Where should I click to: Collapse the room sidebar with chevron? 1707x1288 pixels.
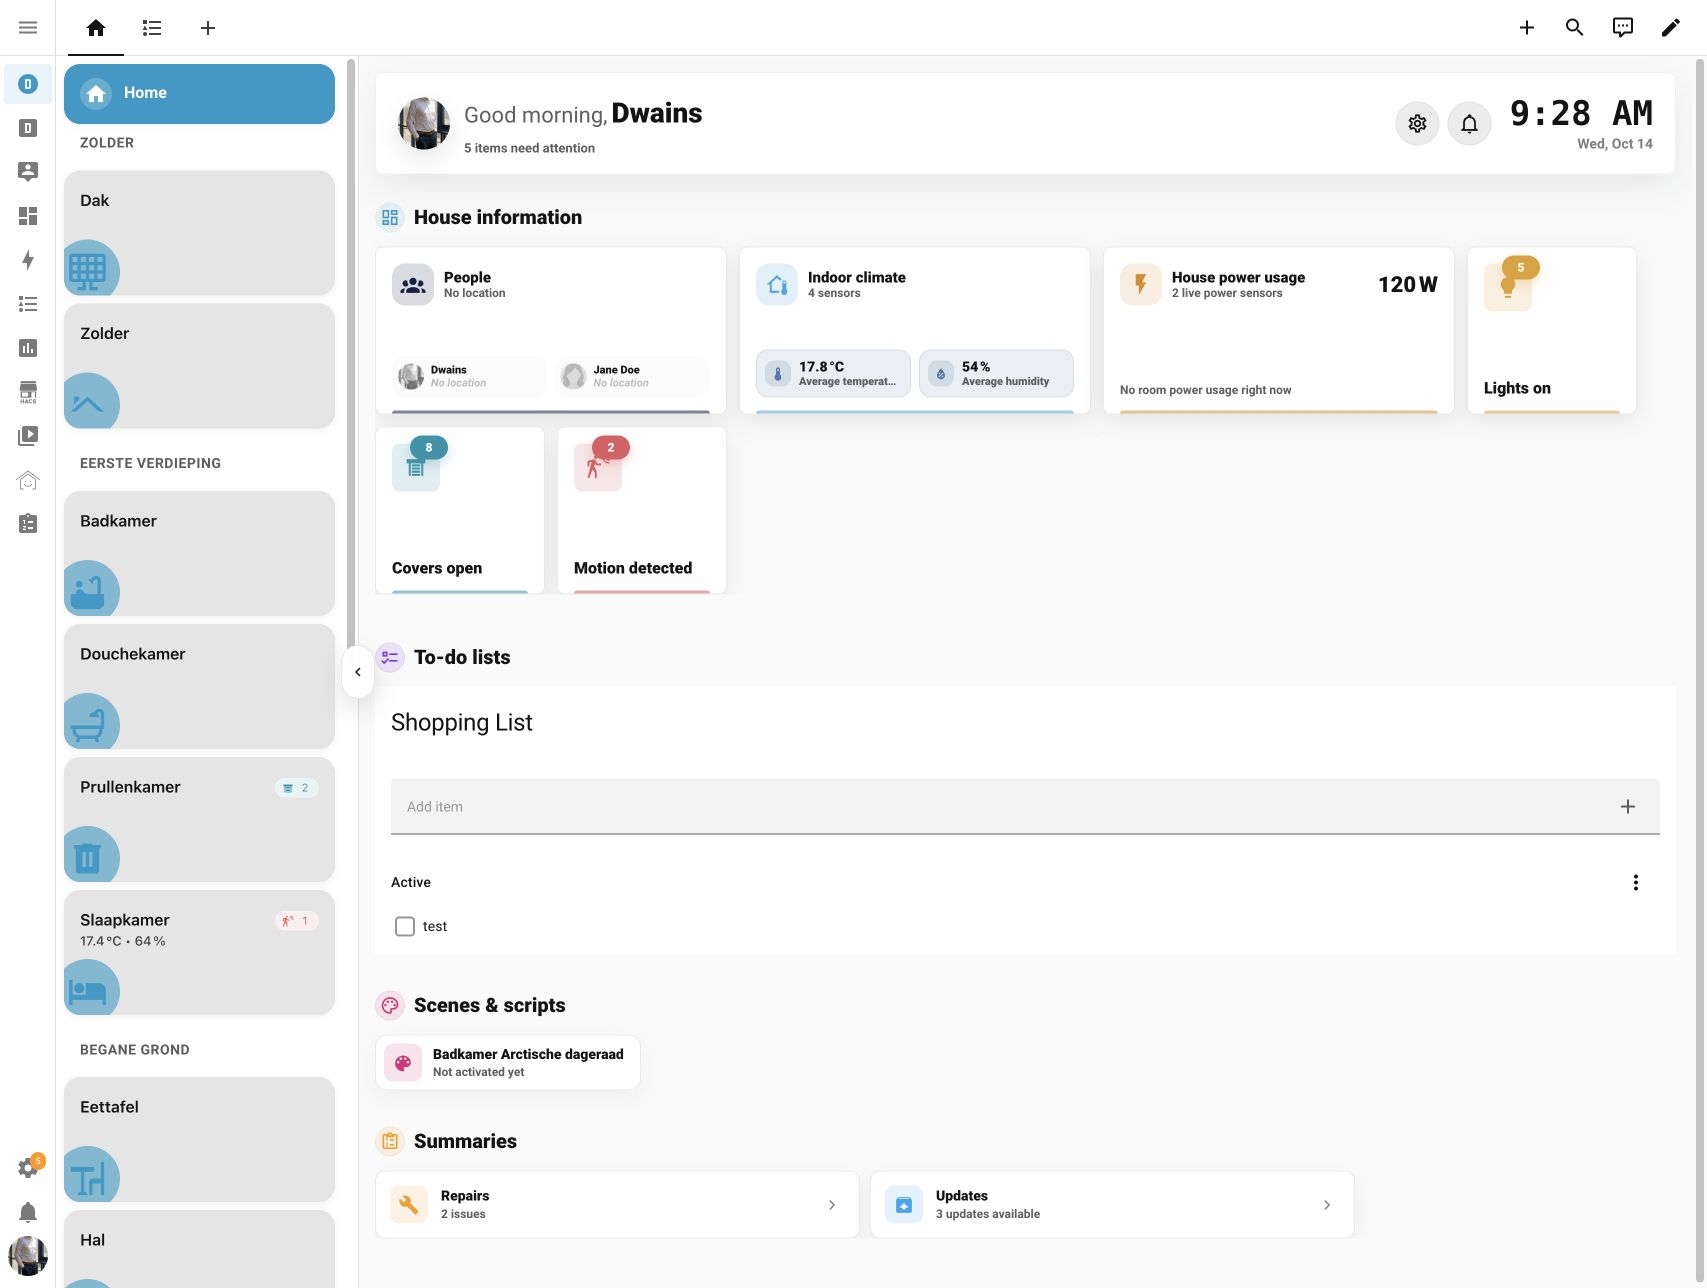(358, 672)
